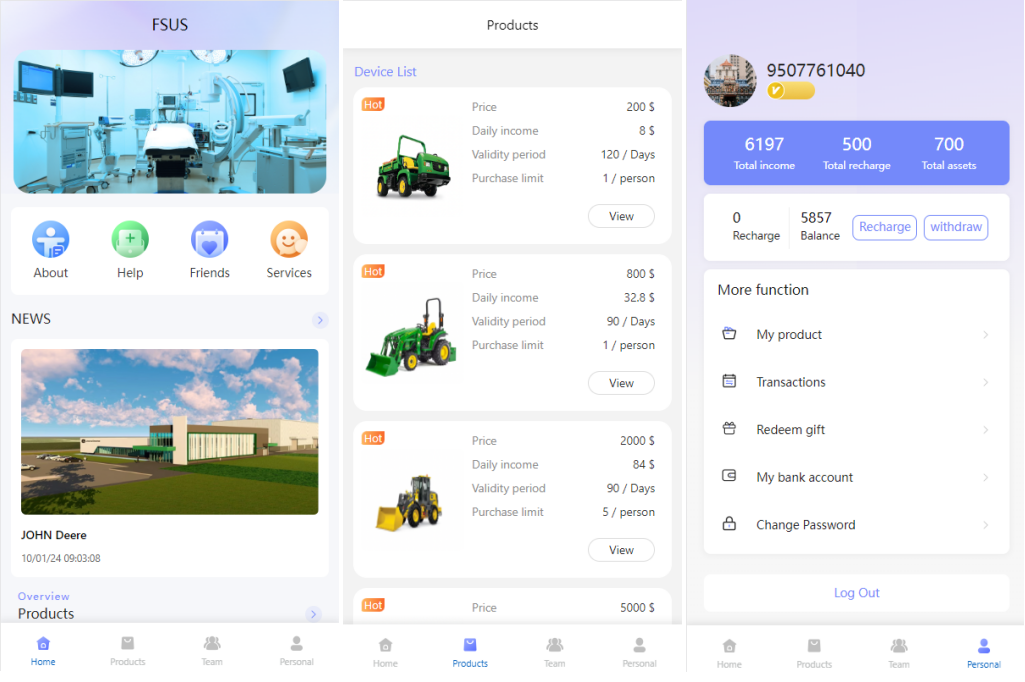The width and height of the screenshot is (1025, 682).
Task: Click the 5857 Balance value
Action: [x=816, y=218]
